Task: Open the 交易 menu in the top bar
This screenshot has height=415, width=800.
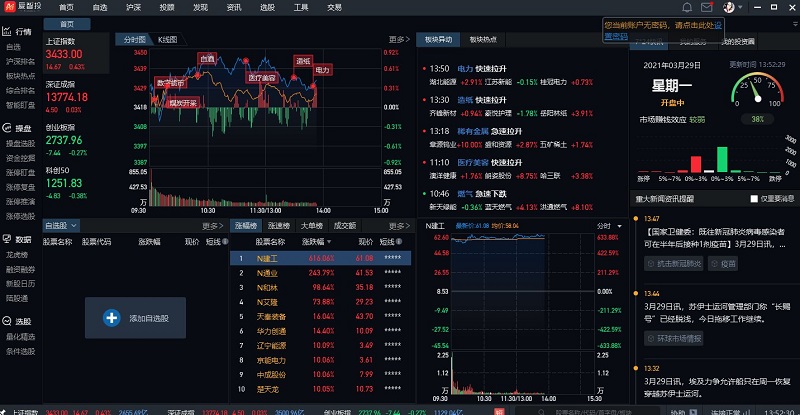Action: click(334, 7)
